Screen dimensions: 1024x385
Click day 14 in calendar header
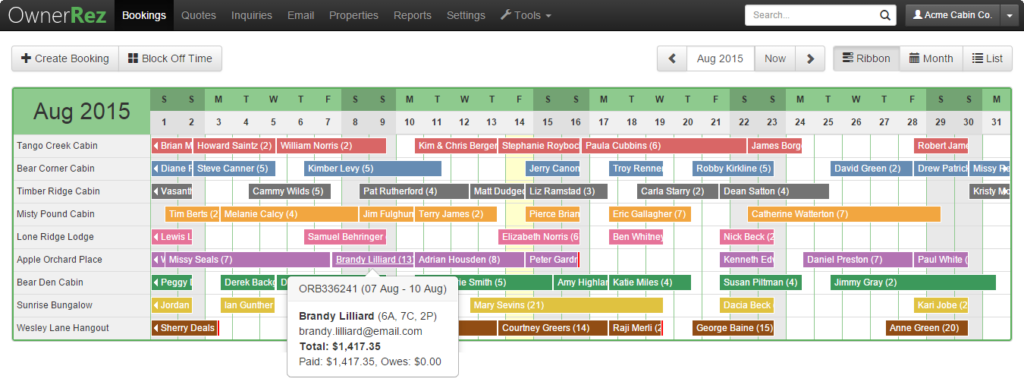click(x=519, y=122)
